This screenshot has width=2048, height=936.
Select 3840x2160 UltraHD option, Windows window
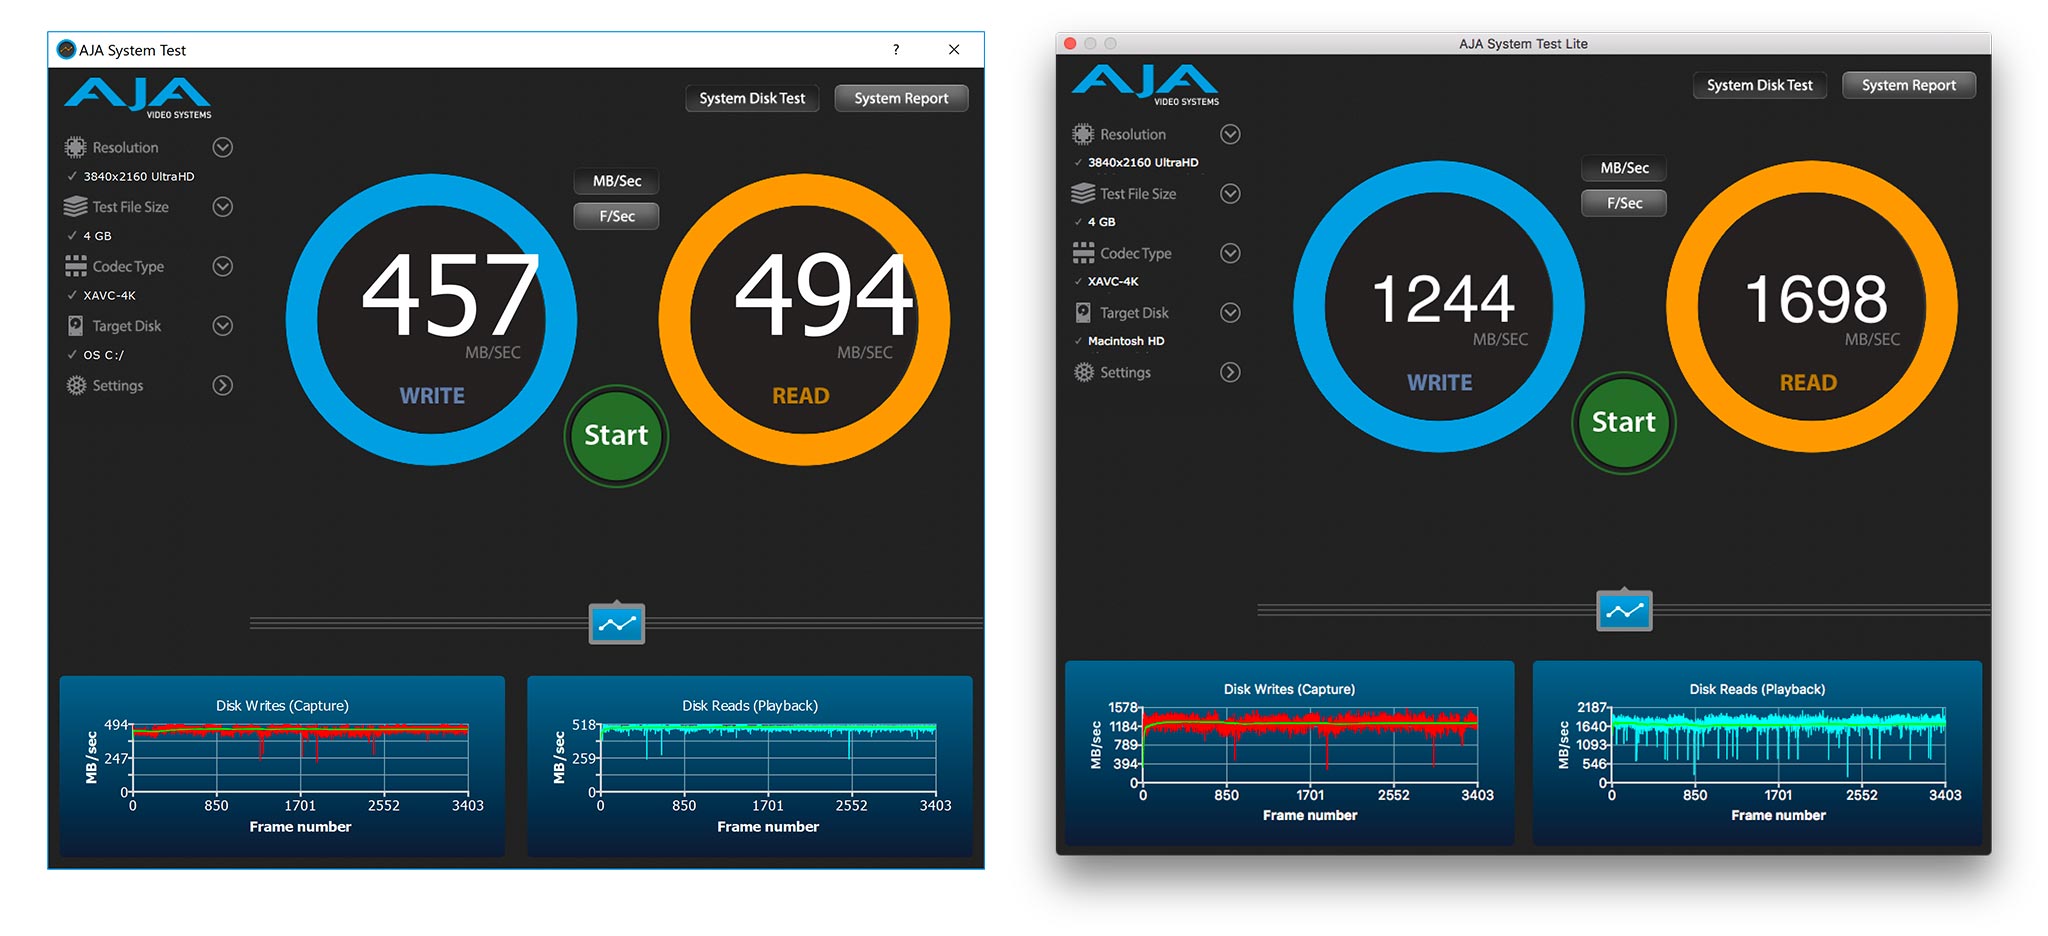coord(139,177)
